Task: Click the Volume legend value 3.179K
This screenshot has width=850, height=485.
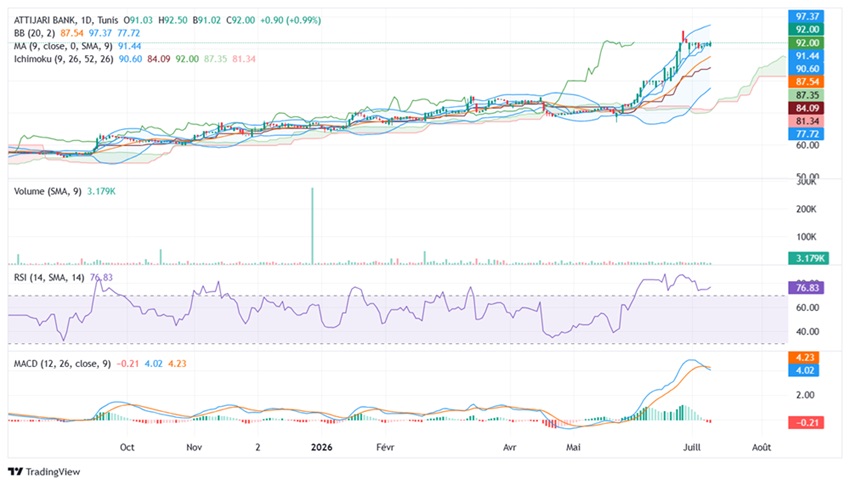Action: coord(101,191)
